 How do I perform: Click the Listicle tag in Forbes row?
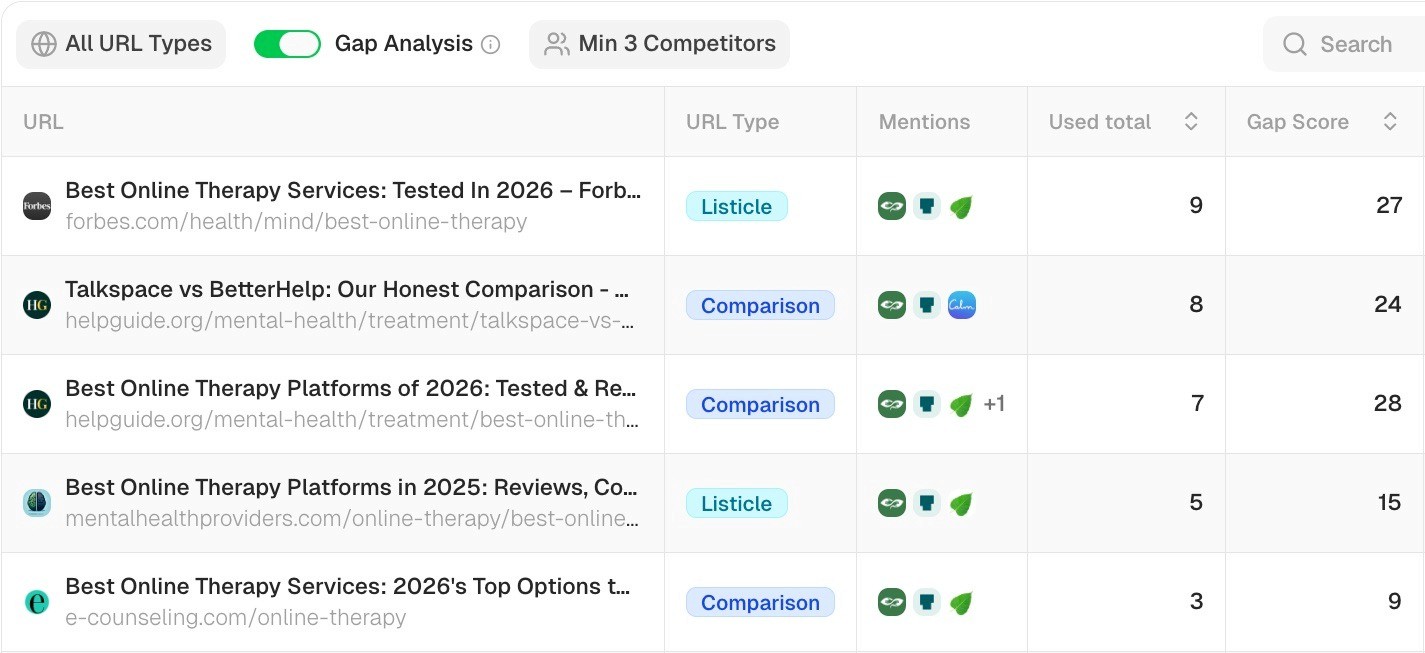(736, 206)
